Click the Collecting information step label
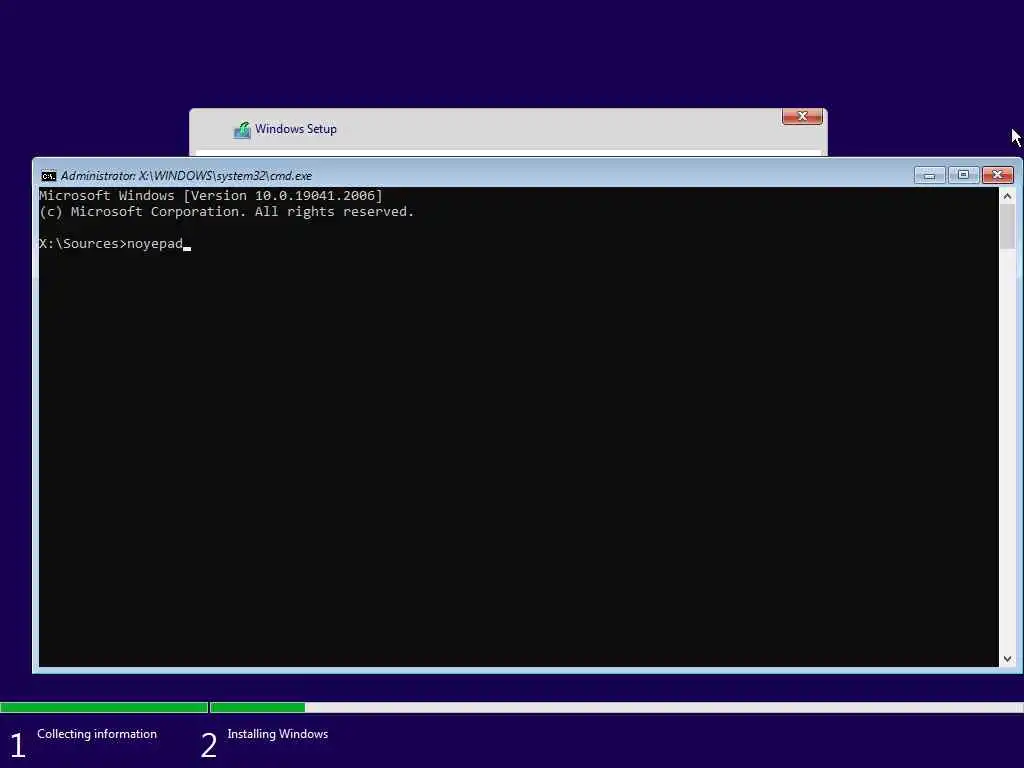 point(97,734)
